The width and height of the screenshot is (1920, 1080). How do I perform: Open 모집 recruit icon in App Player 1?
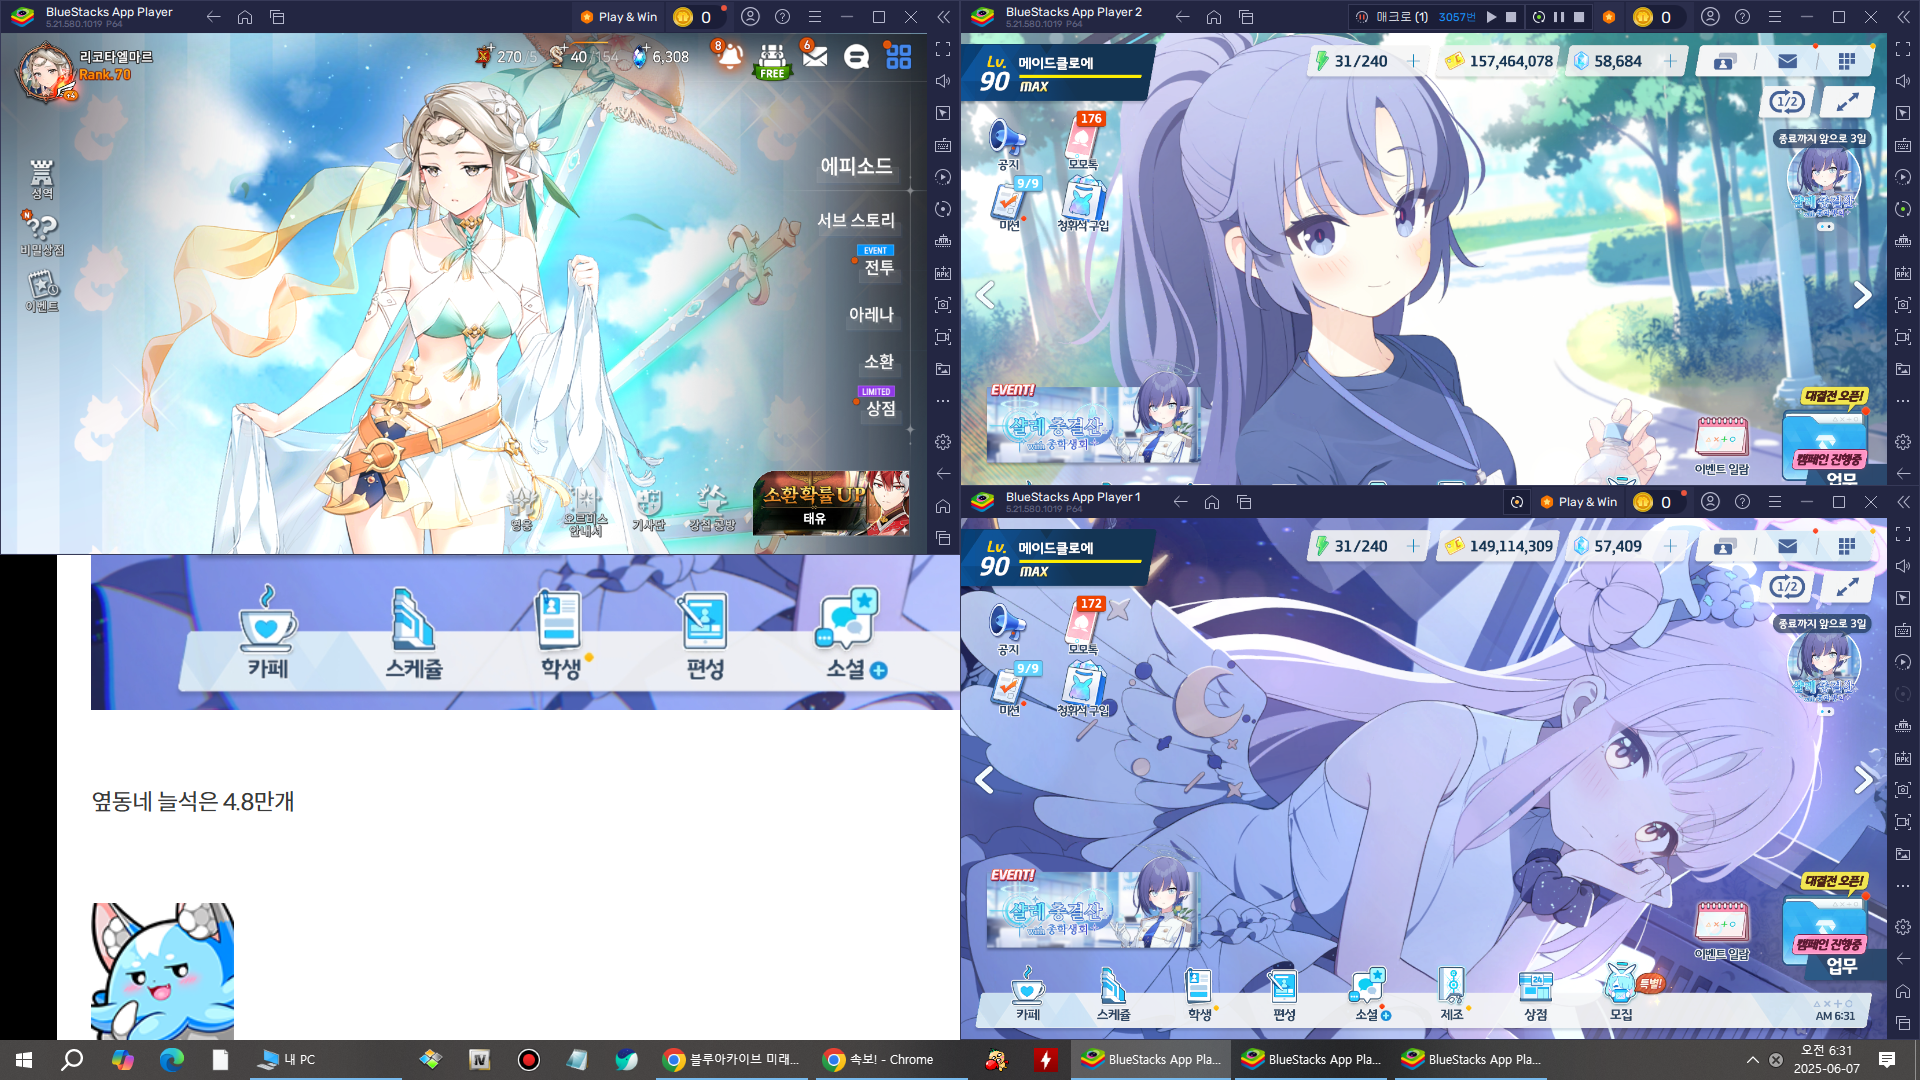click(x=1621, y=995)
